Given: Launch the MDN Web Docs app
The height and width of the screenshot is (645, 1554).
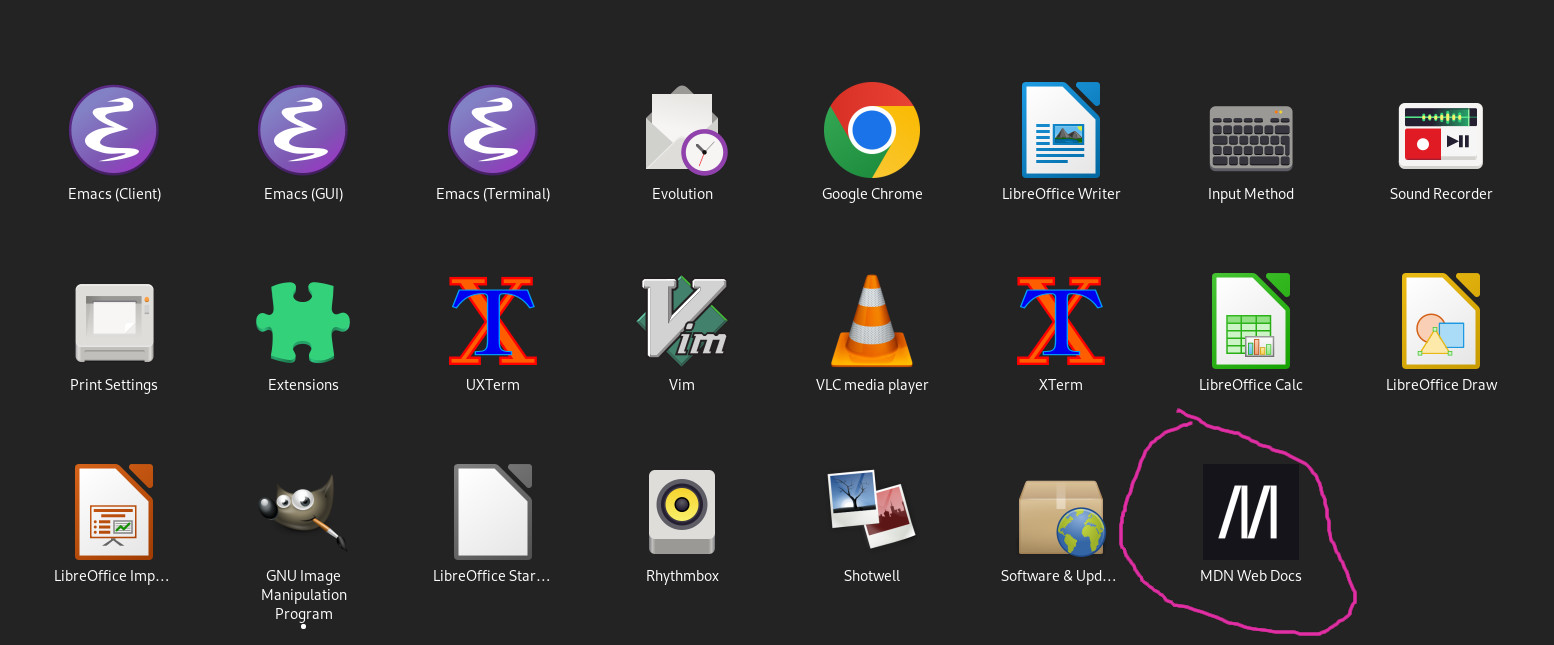Looking at the screenshot, I should click(x=1250, y=512).
